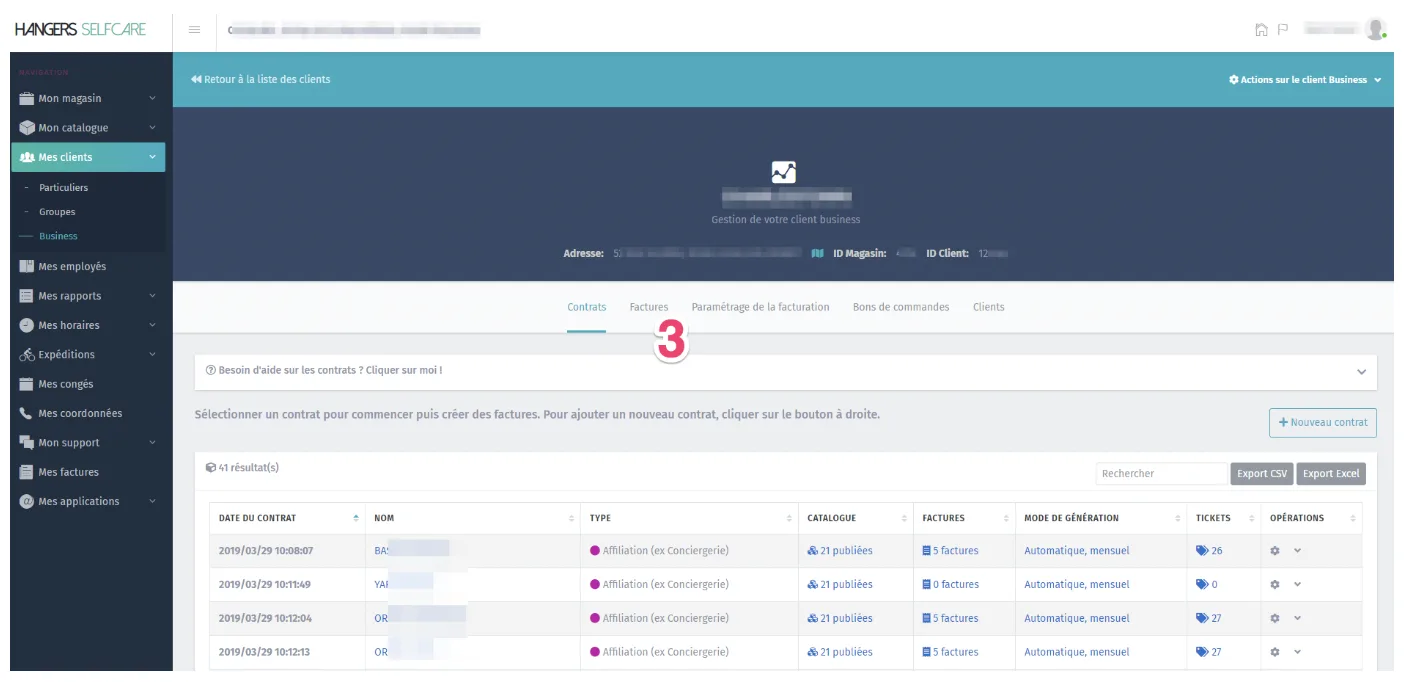Click the Rechercher search field
Image resolution: width=1404 pixels, height=682 pixels.
click(x=1161, y=474)
